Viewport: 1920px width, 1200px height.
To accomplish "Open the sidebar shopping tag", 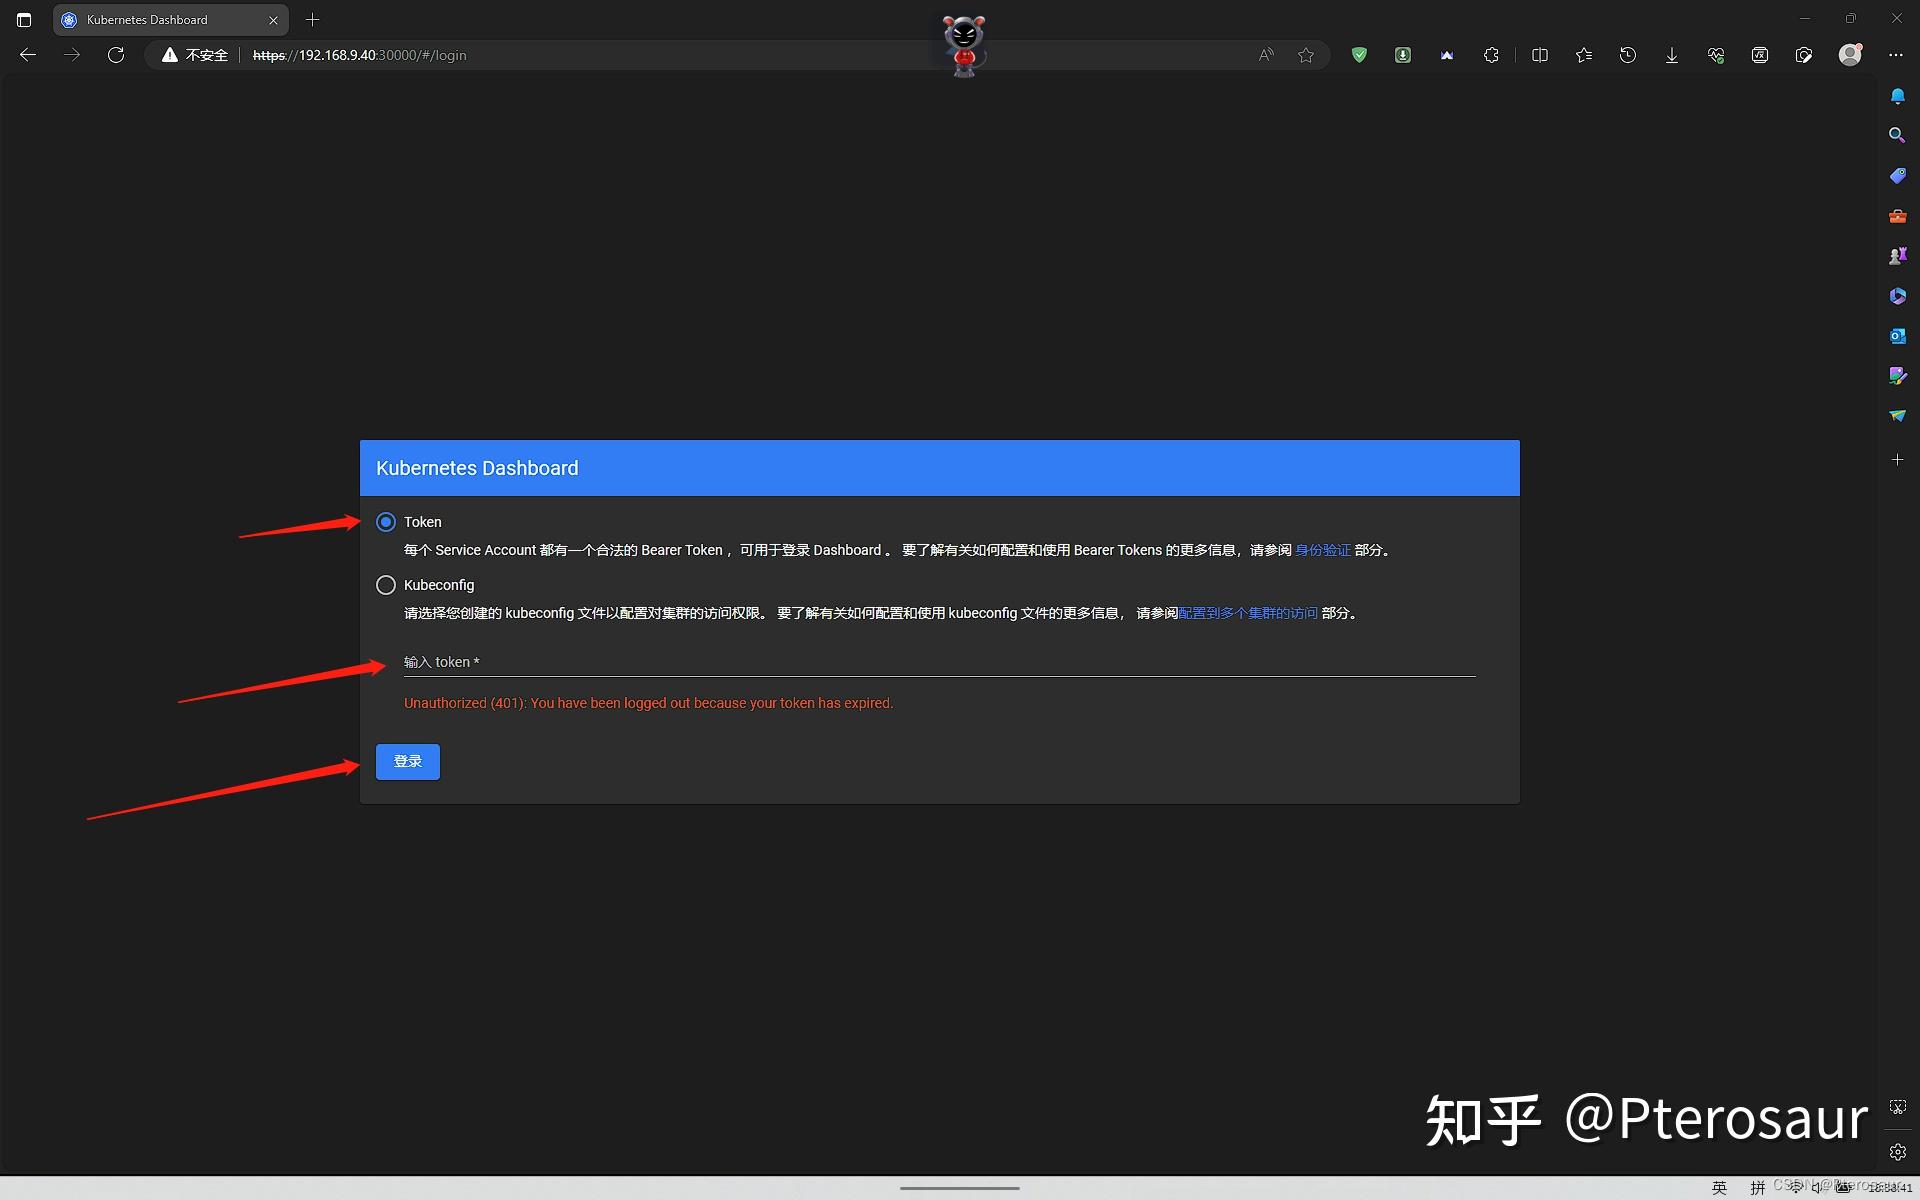I will click(x=1897, y=175).
